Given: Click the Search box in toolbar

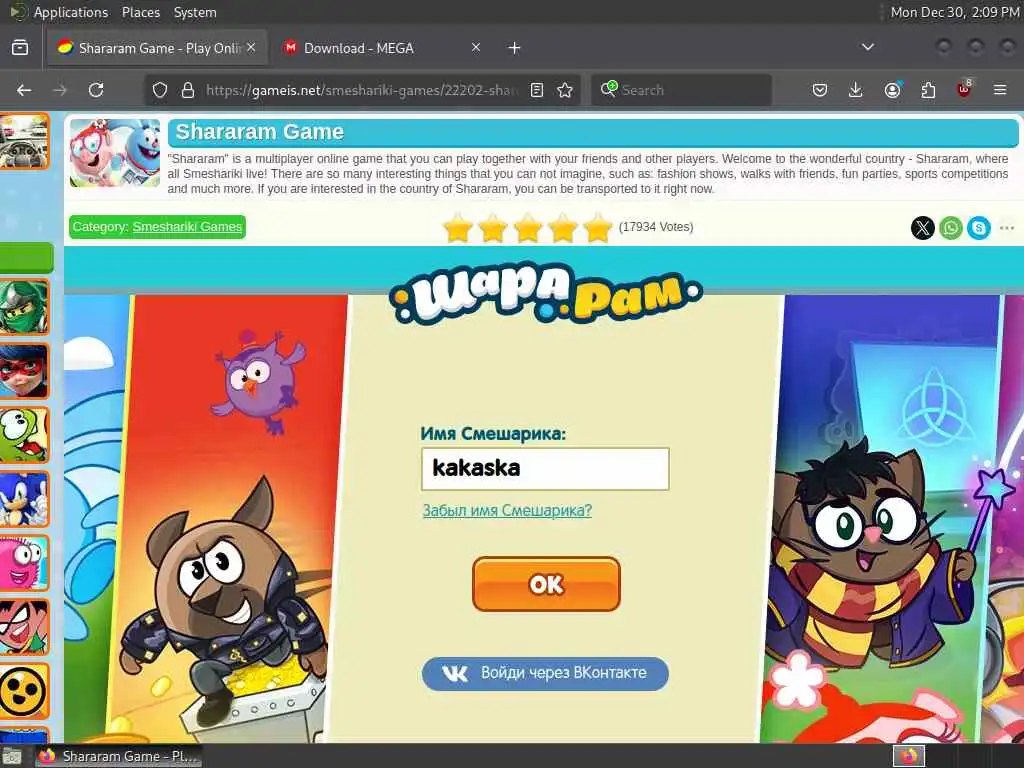Looking at the screenshot, I should 681,90.
